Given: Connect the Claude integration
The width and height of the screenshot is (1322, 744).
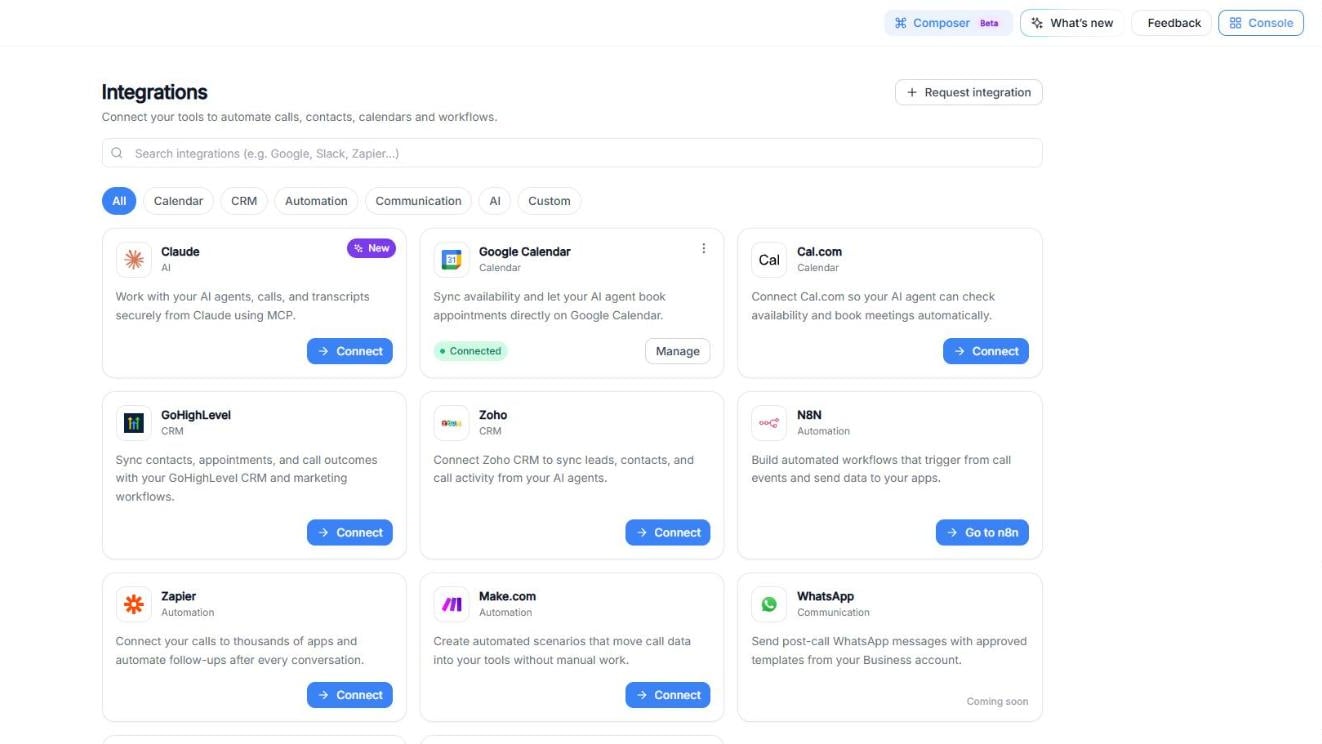Looking at the screenshot, I should click(x=350, y=351).
